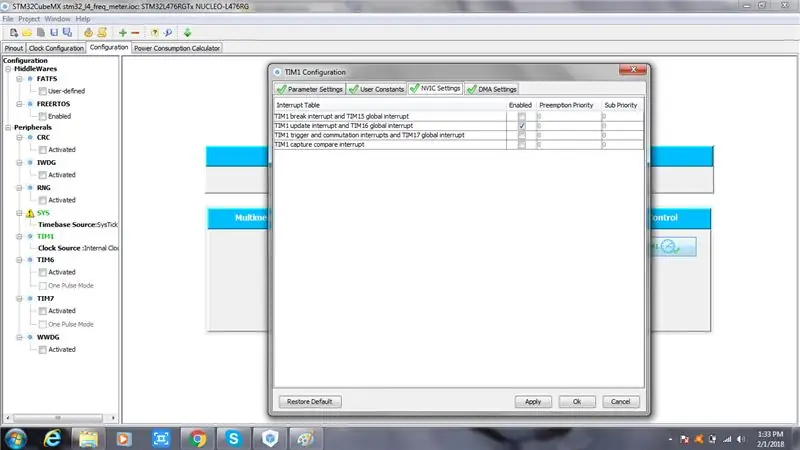
Task: Click the green download arrow icon
Action: [x=187, y=33]
